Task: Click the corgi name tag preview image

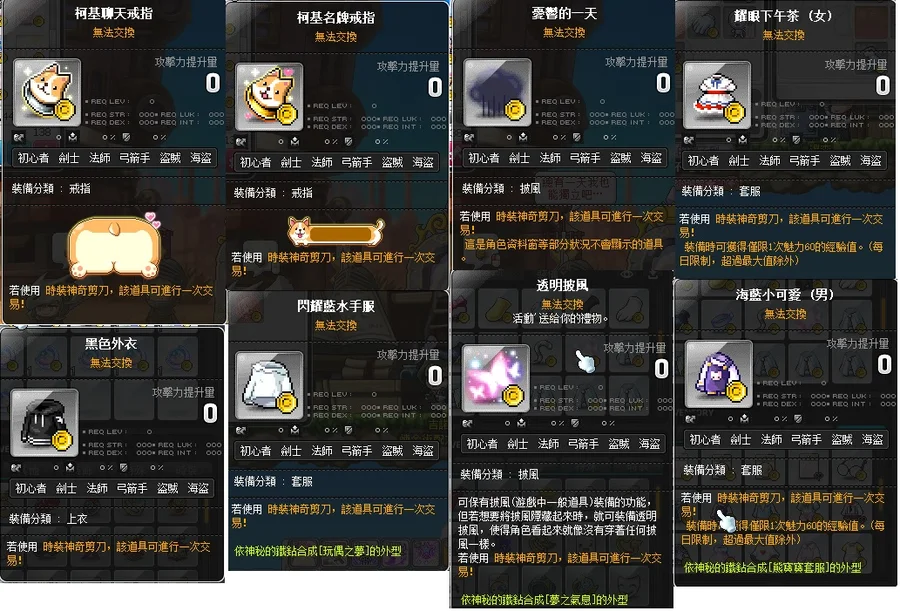Action: 336,231
